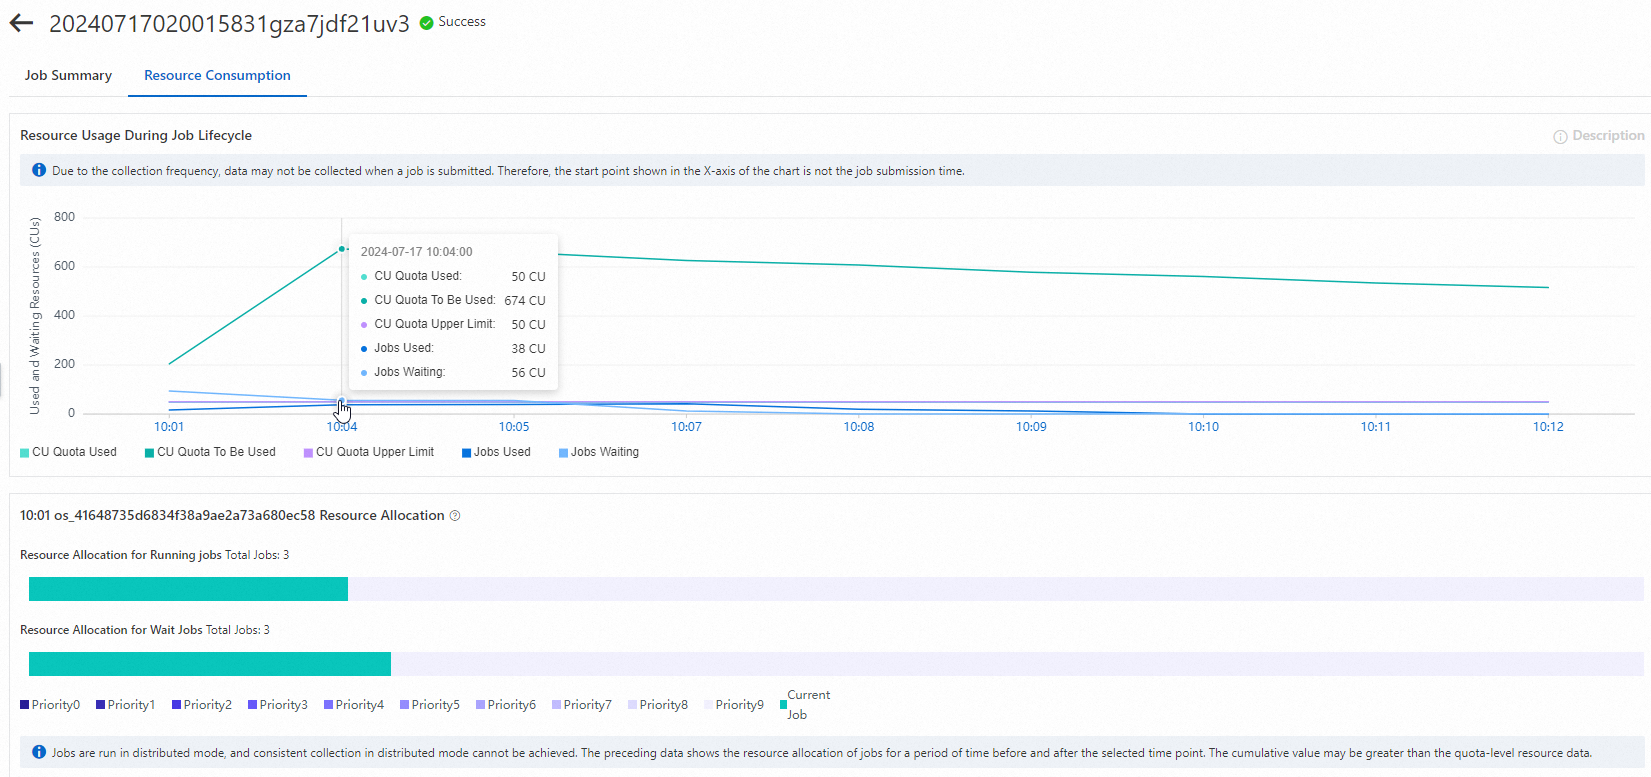The height and width of the screenshot is (777, 1651).
Task: Click the 10:07 point on the chart axis
Action: click(x=686, y=427)
